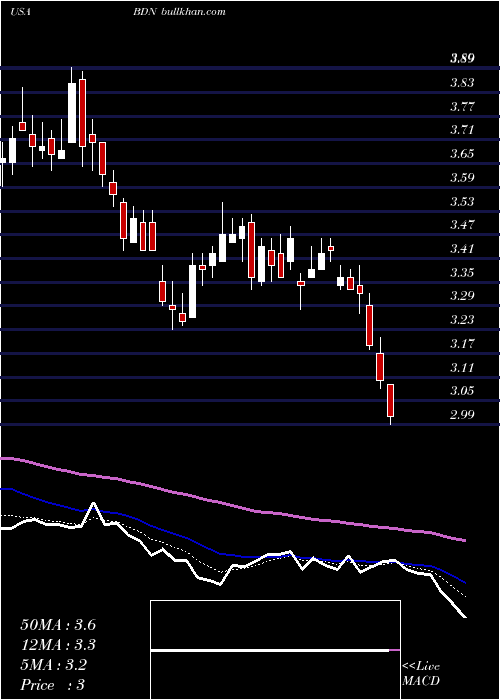Click the BDN ticker symbol
This screenshot has height=700, width=500.
(145, 12)
